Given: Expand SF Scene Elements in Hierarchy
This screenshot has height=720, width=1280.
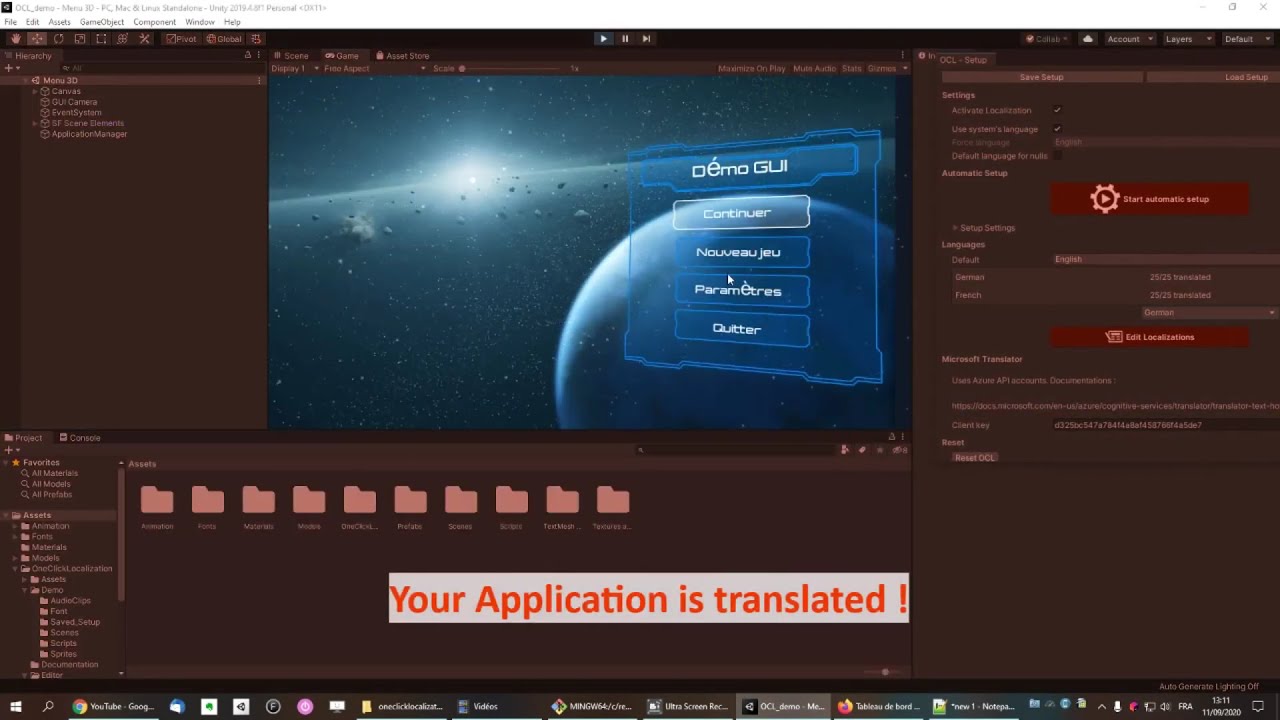Looking at the screenshot, I should (x=35, y=123).
